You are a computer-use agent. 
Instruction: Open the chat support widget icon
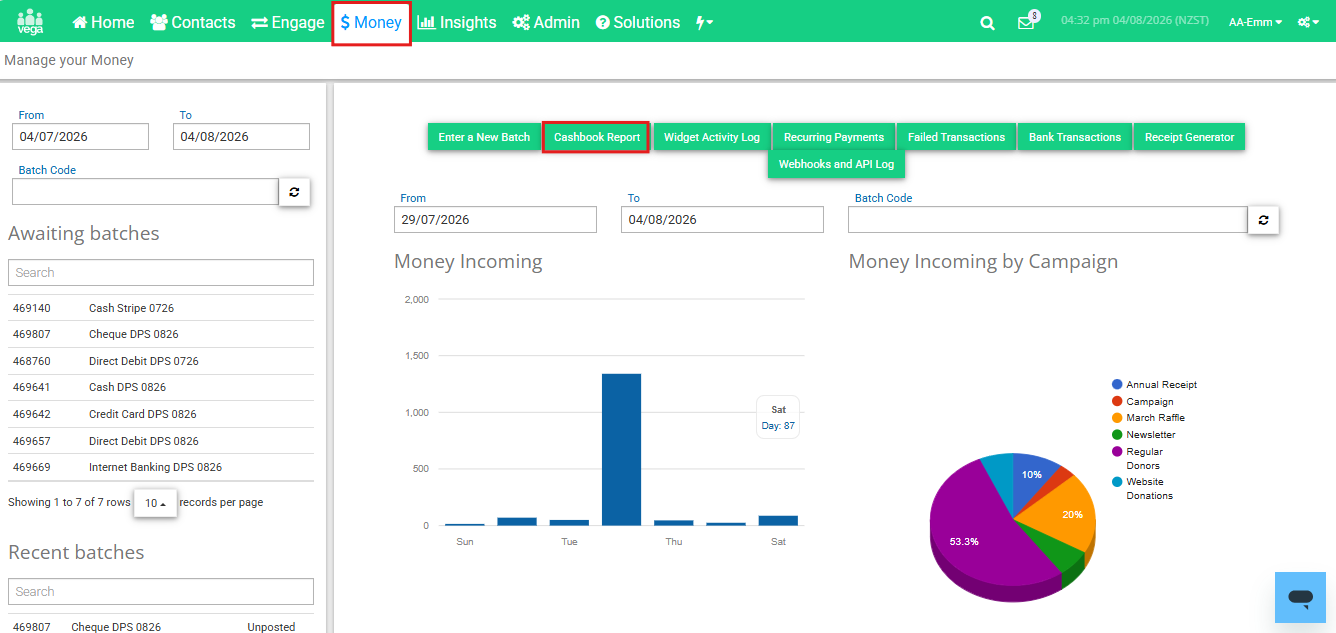point(1300,598)
